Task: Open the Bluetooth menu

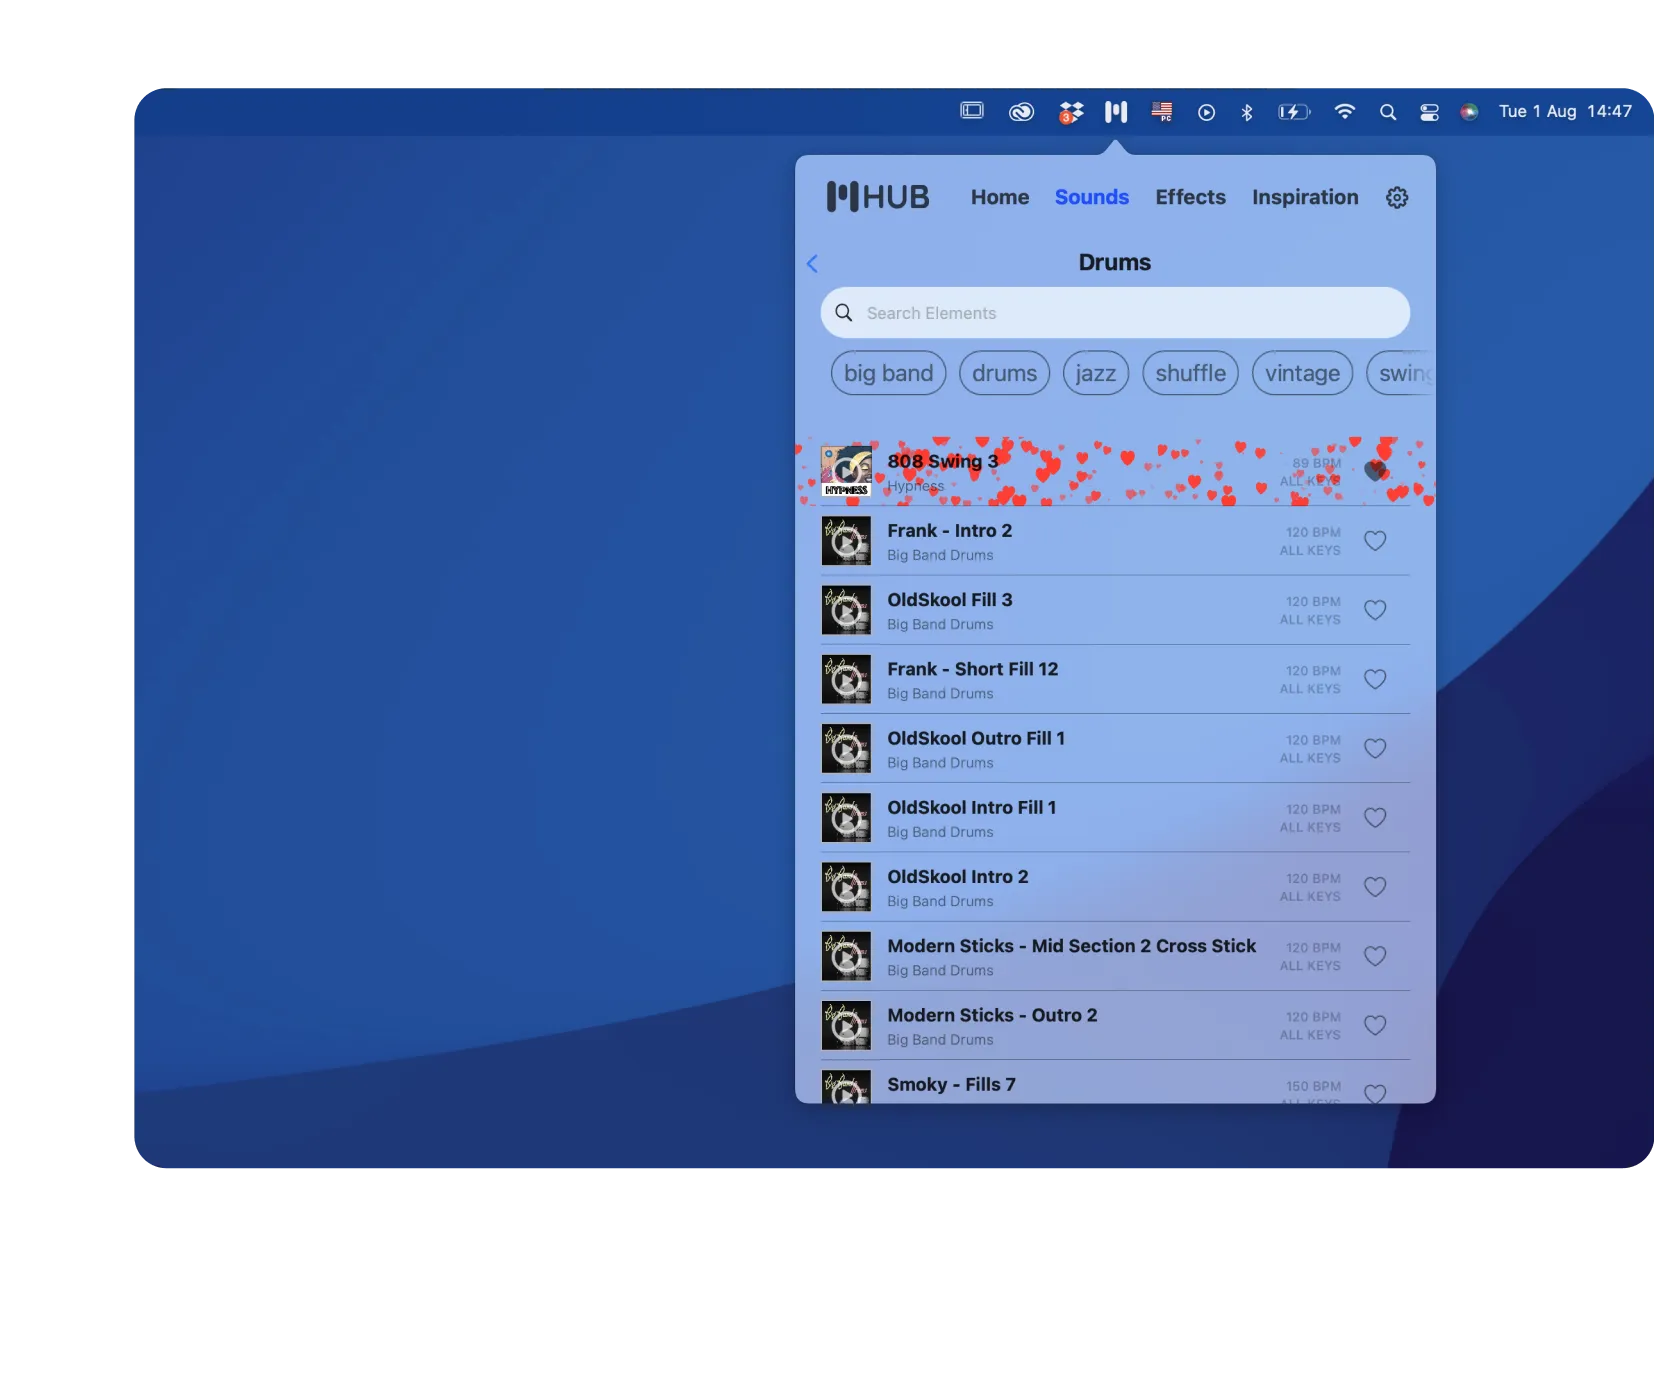Action: tap(1247, 111)
